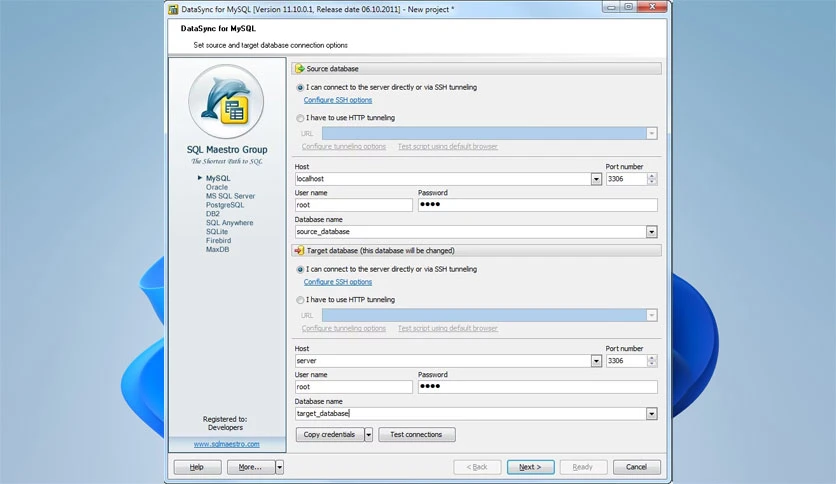836x484 pixels.
Task: Click source Test script using default browser
Action: point(448,147)
